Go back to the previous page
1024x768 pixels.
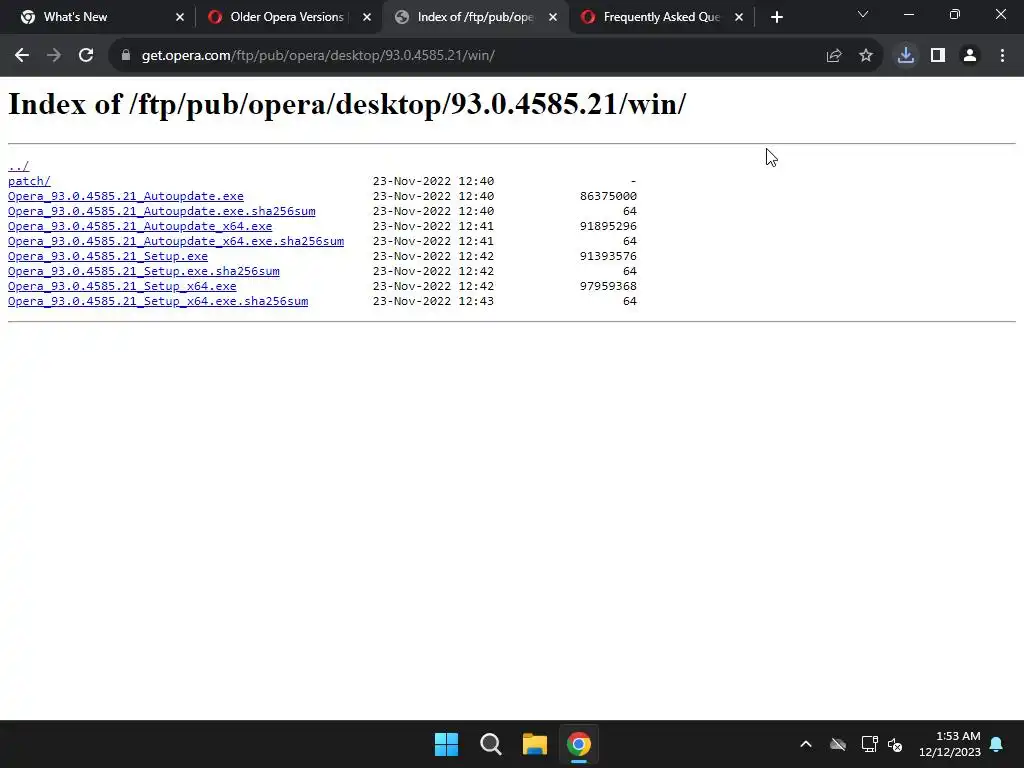[22, 56]
